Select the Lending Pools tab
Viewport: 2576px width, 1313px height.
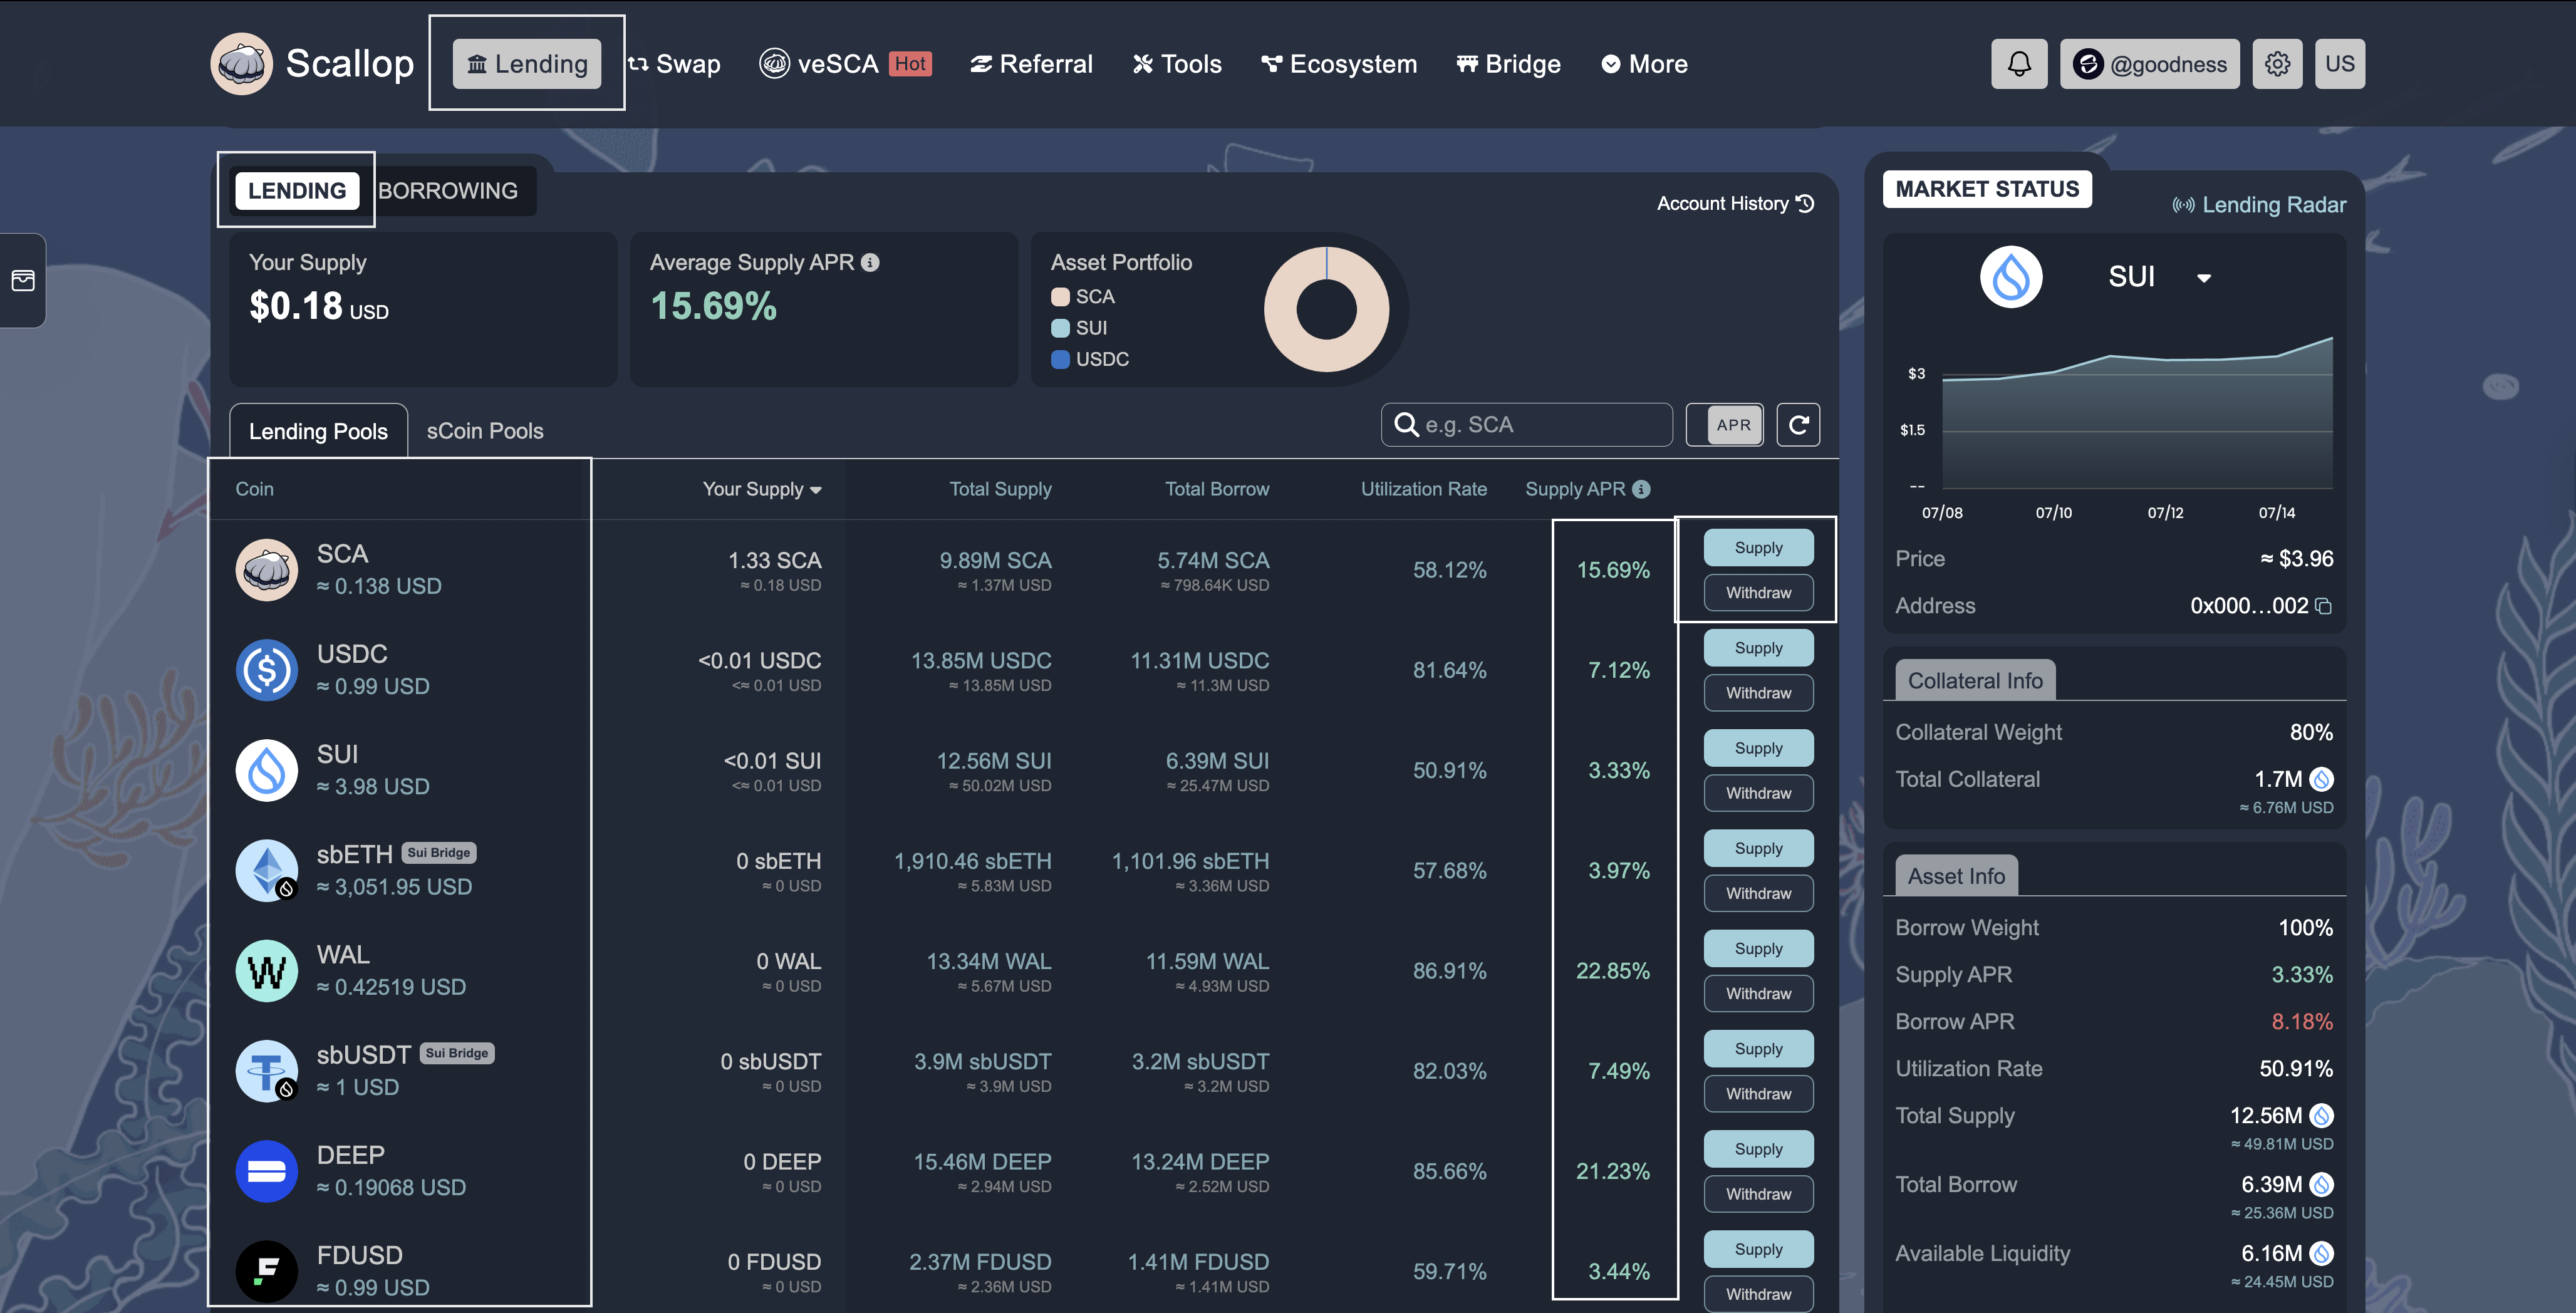click(318, 431)
